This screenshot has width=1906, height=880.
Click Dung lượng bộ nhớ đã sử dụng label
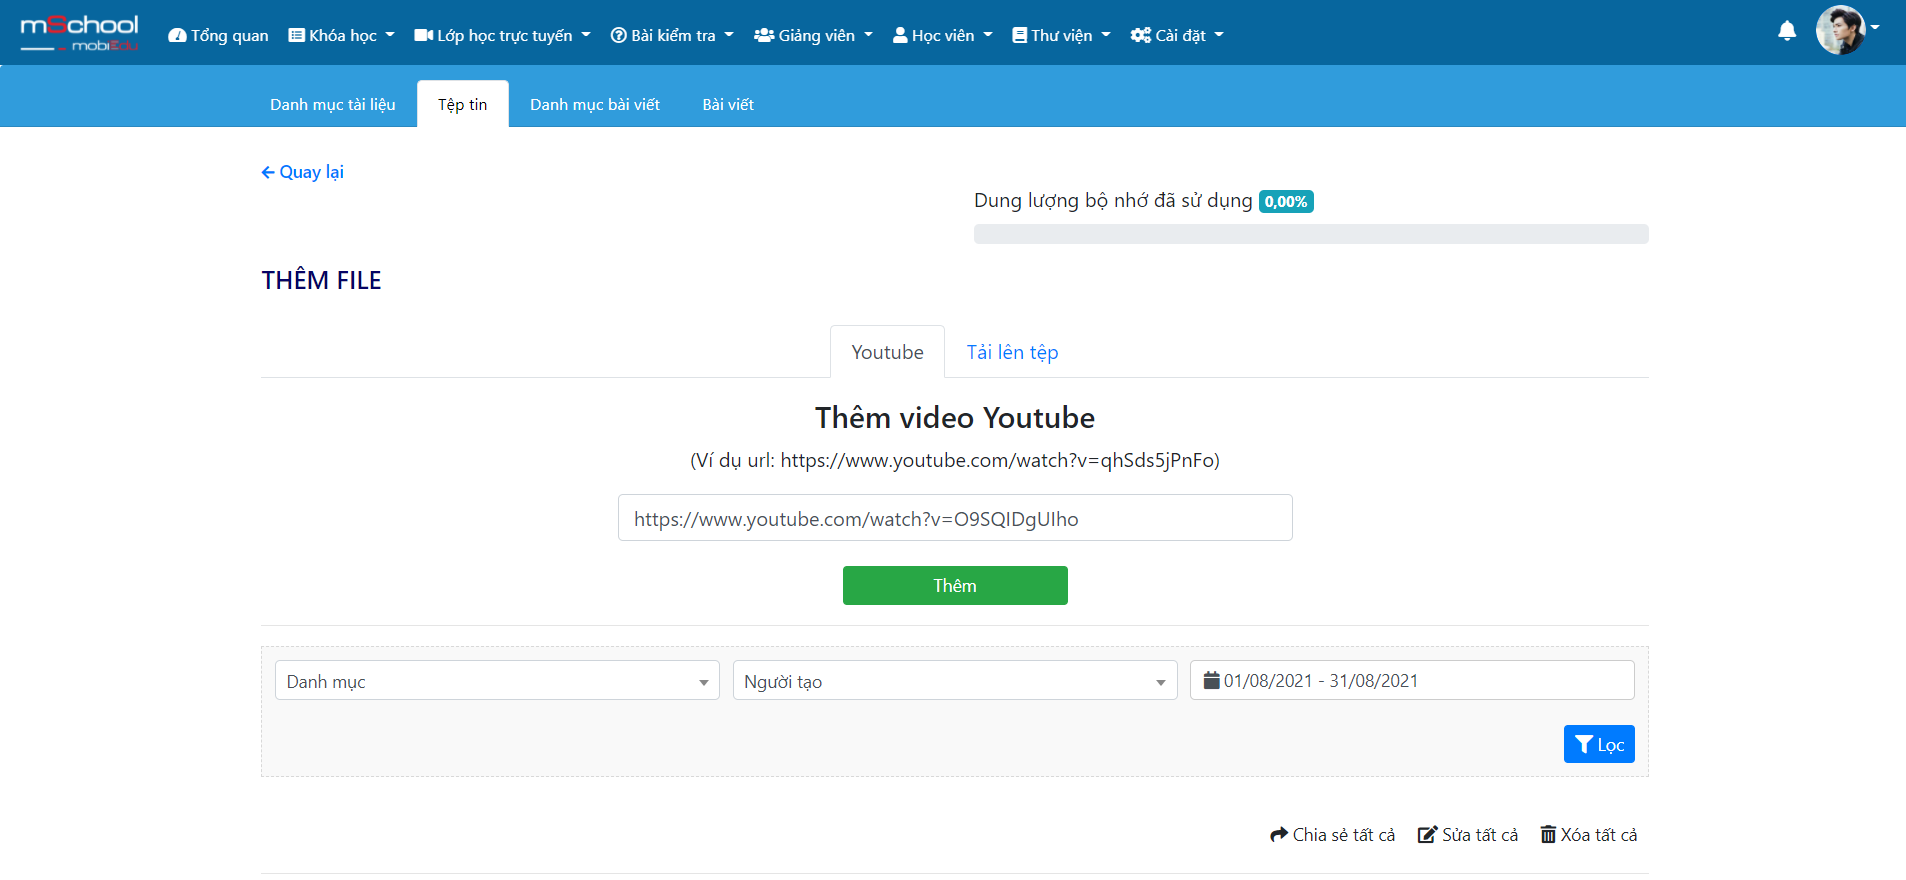(1113, 200)
